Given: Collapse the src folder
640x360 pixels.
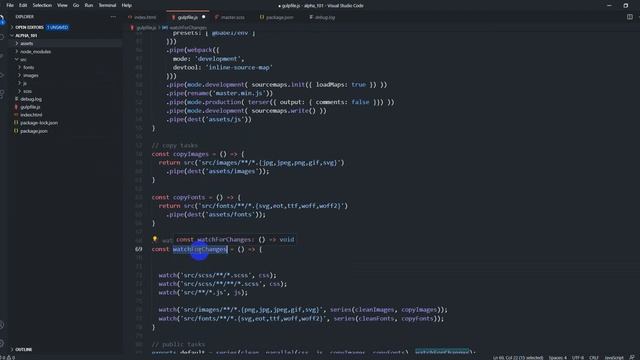Looking at the screenshot, I should [x=23, y=60].
